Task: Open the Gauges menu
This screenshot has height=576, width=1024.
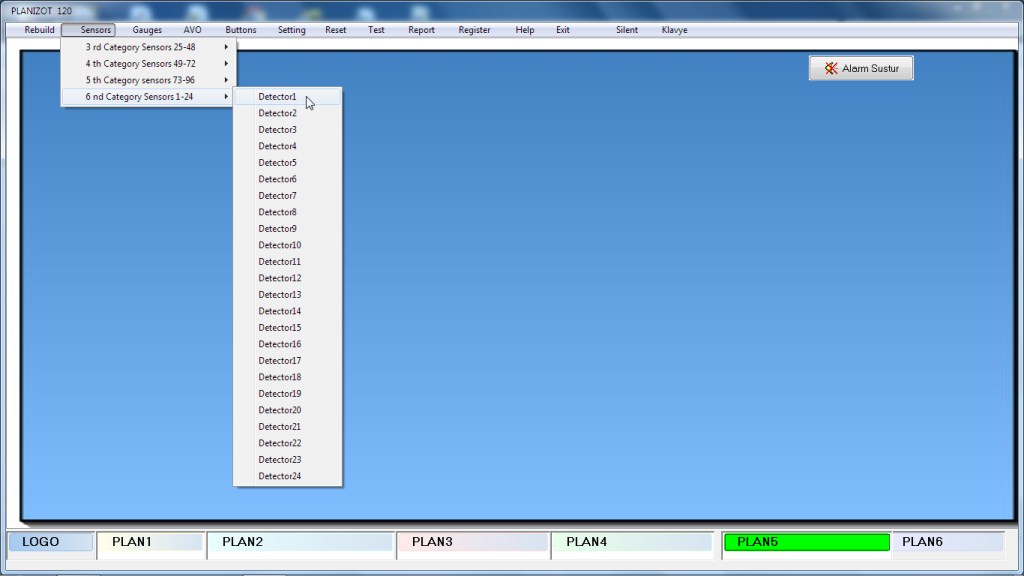Action: [147, 30]
